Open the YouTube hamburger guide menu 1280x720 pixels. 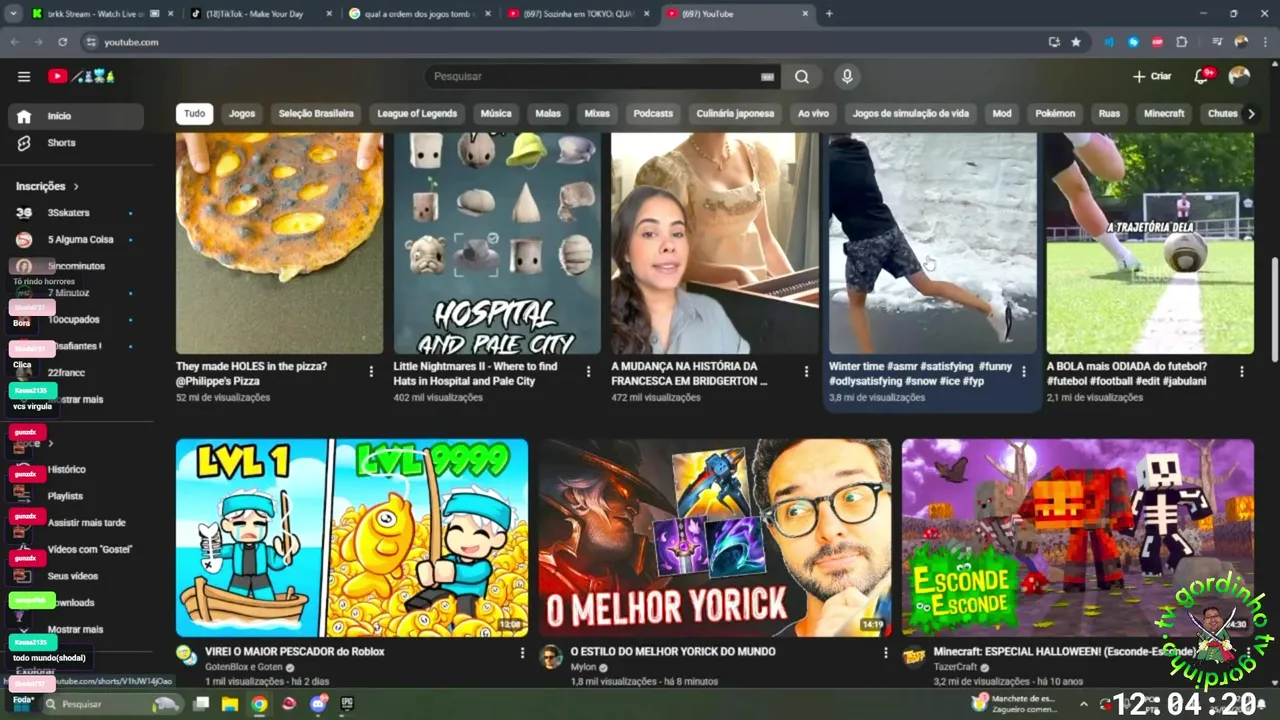tap(24, 76)
